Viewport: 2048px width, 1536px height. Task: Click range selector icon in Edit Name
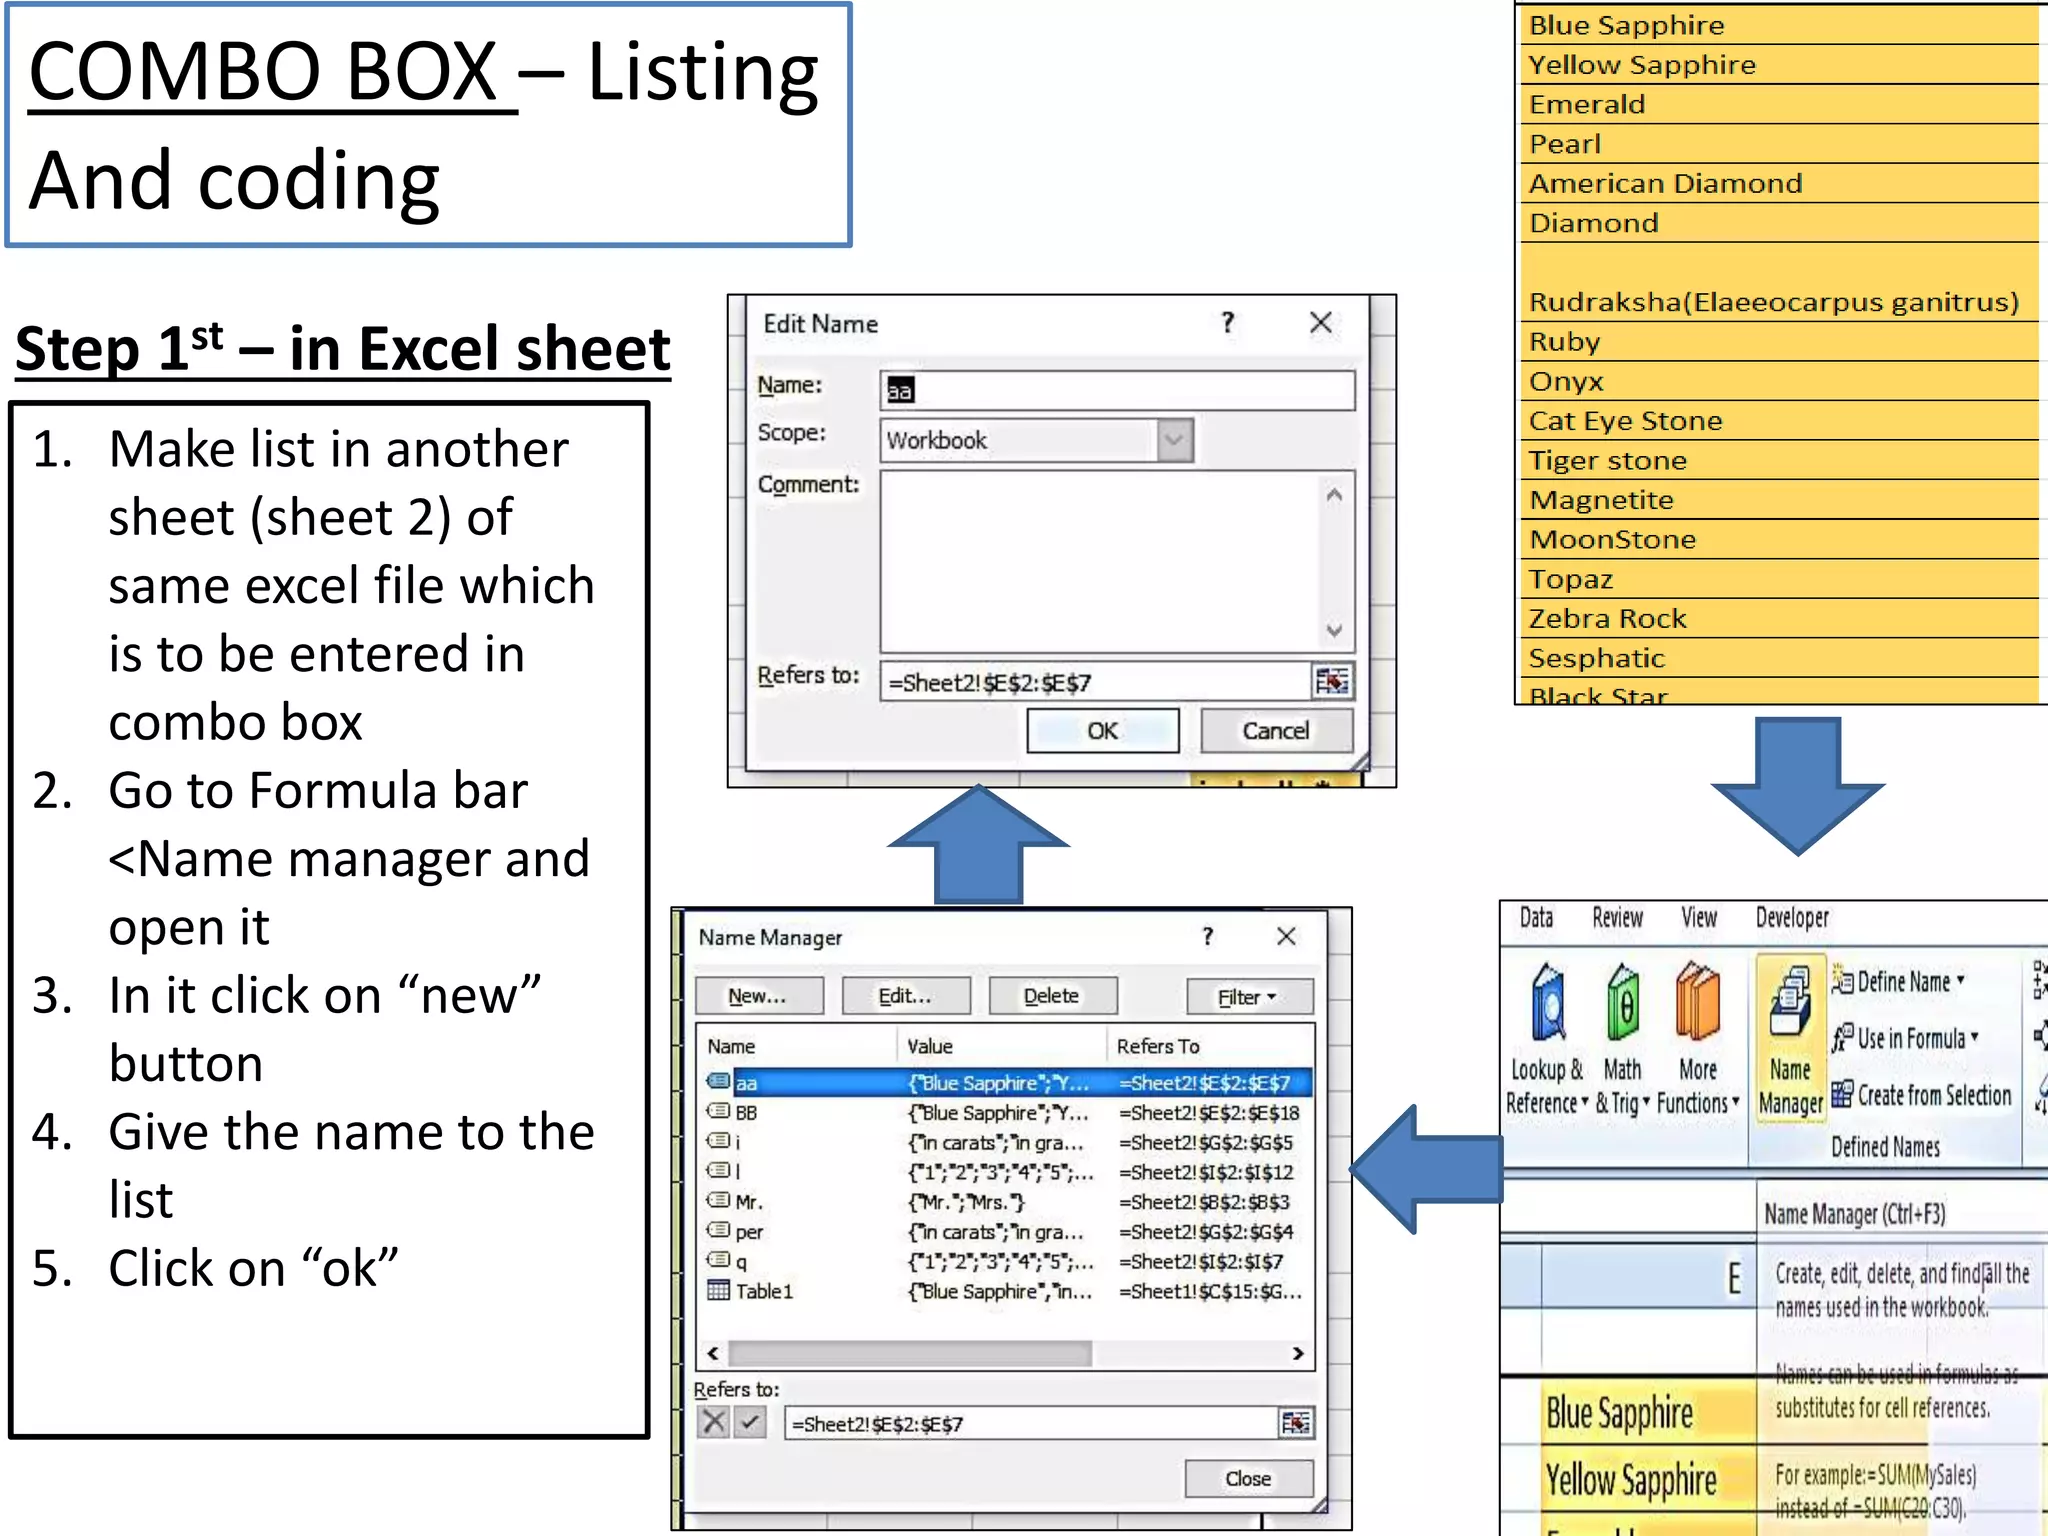(x=1331, y=682)
